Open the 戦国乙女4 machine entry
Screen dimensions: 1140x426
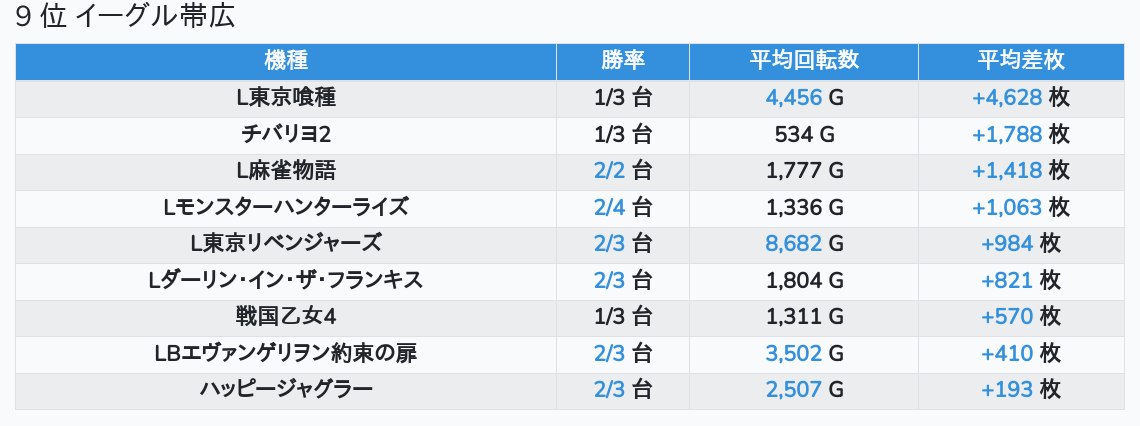click(286, 317)
